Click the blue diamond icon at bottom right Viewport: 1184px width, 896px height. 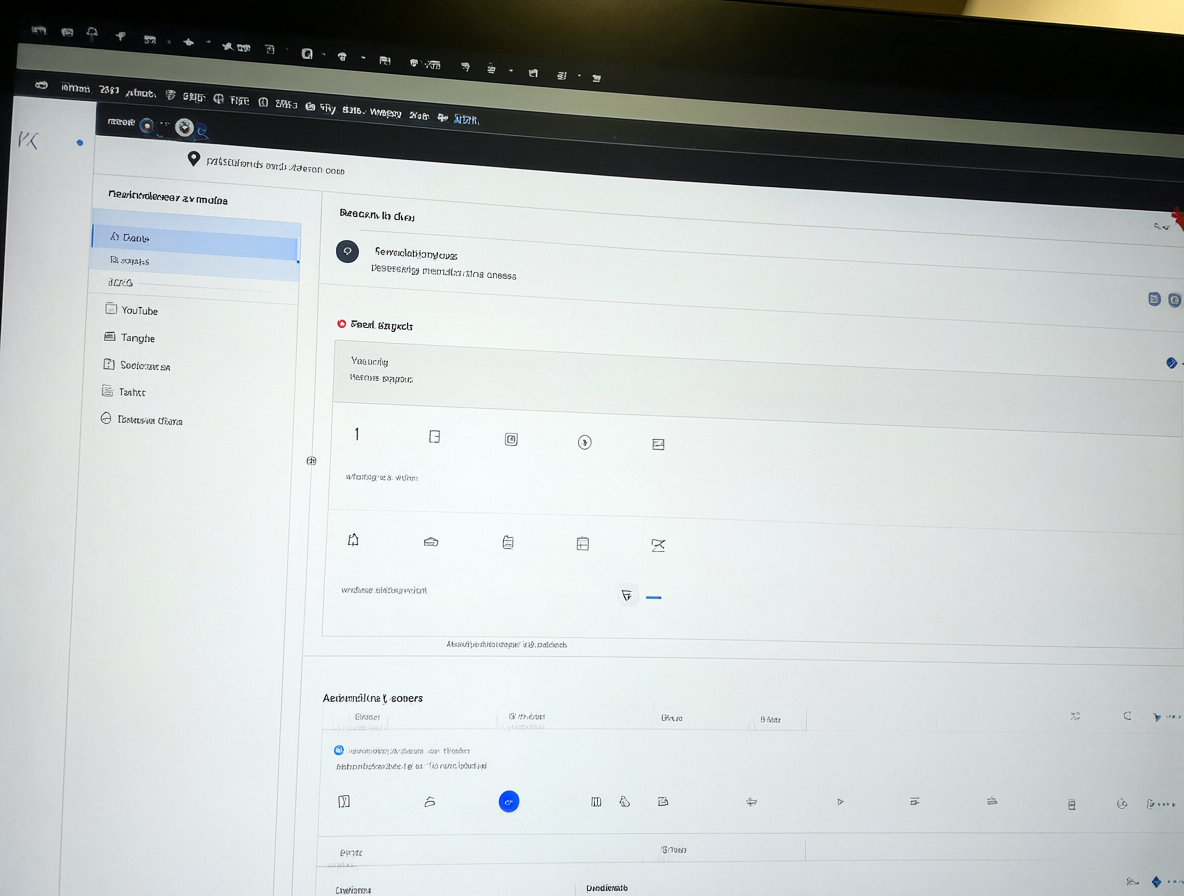click(1156, 882)
